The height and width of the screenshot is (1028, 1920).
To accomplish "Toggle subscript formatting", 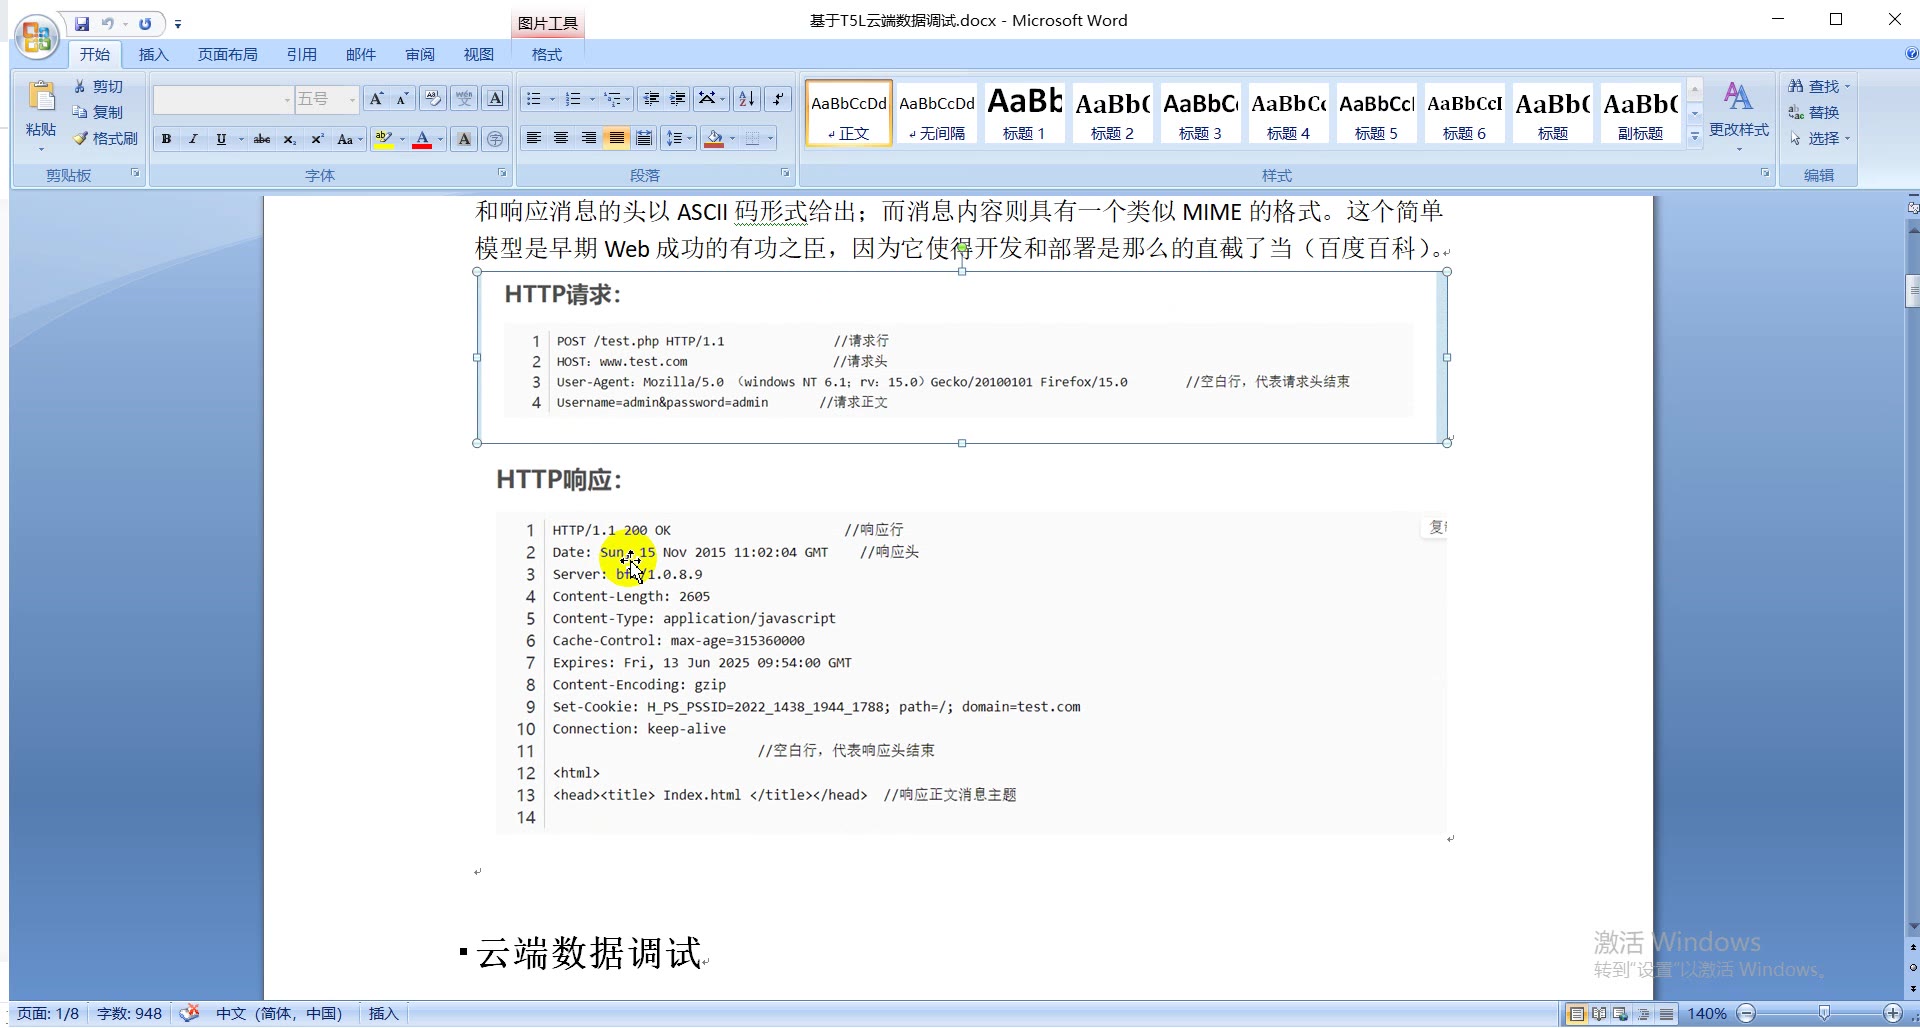I will pyautogui.click(x=289, y=139).
